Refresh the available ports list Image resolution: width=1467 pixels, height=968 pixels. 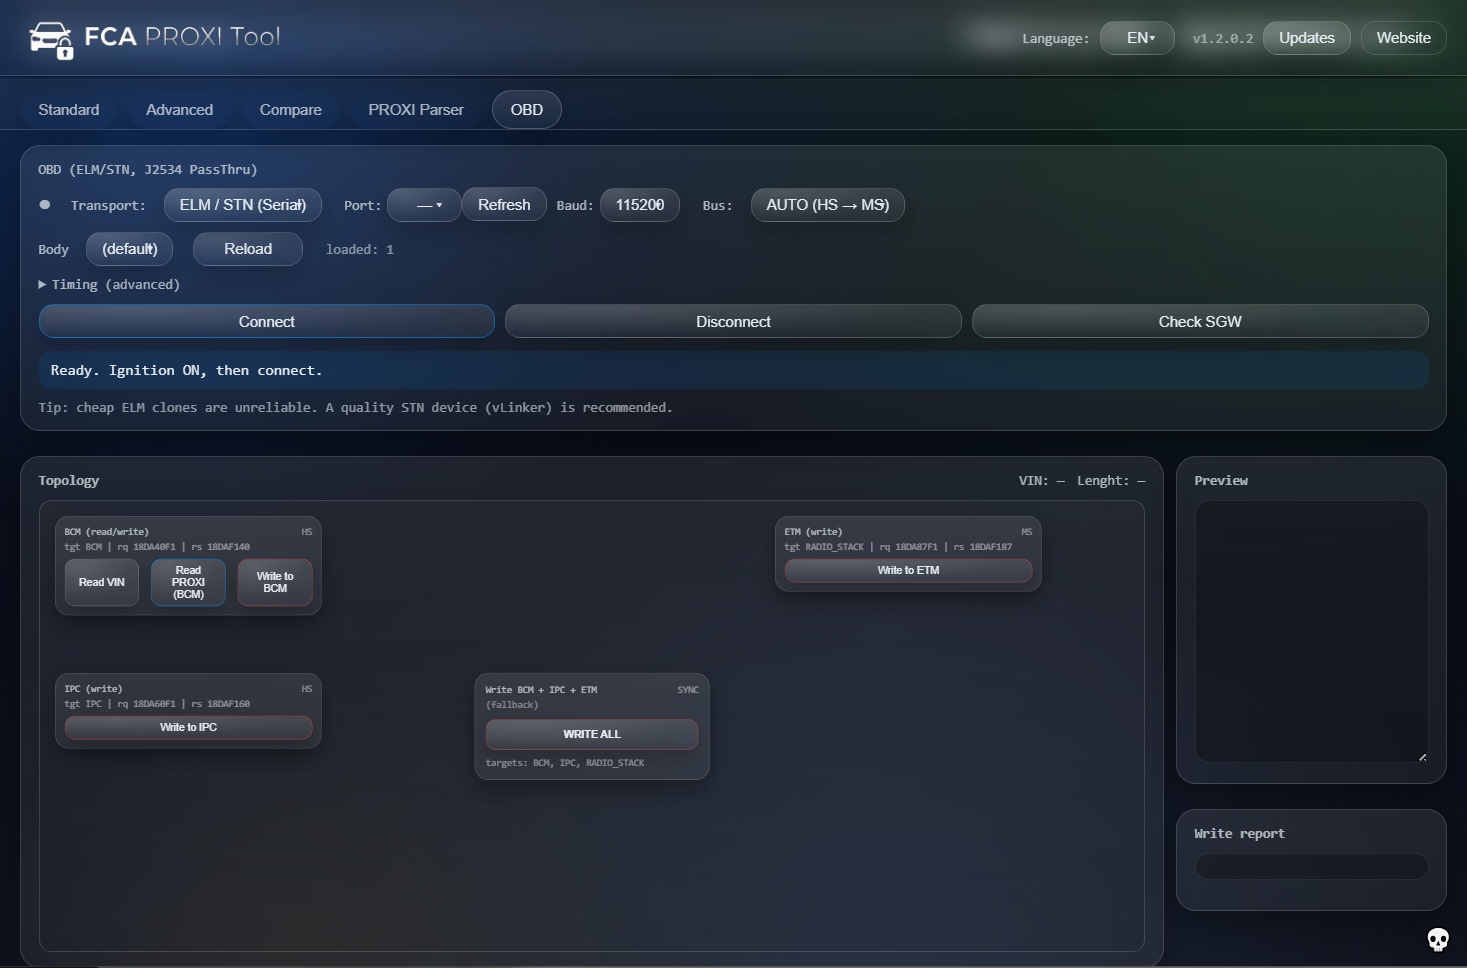(x=504, y=204)
